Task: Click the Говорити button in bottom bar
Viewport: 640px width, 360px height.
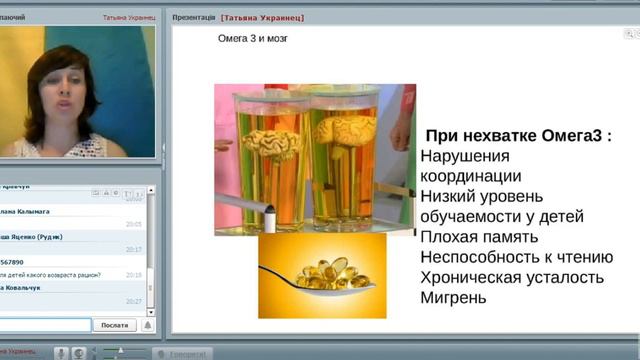Action: [182, 353]
